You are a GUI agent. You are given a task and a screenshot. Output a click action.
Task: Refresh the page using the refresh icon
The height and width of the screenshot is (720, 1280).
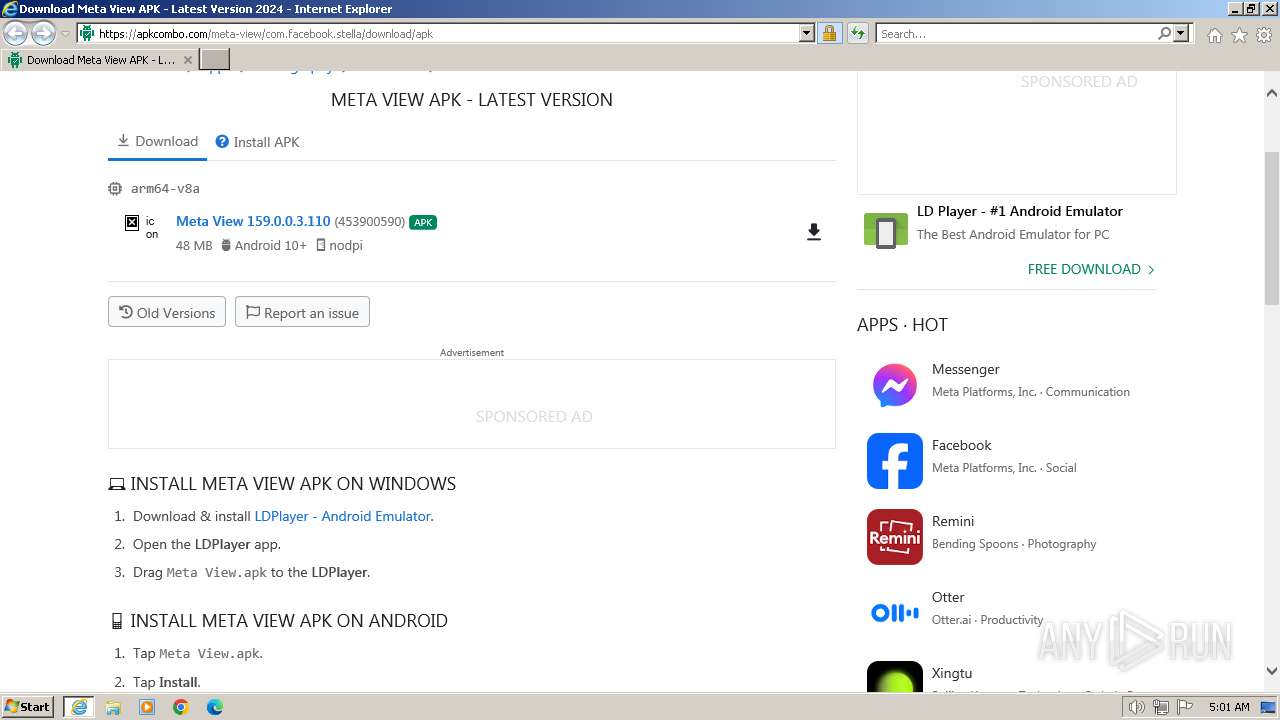[x=857, y=33]
